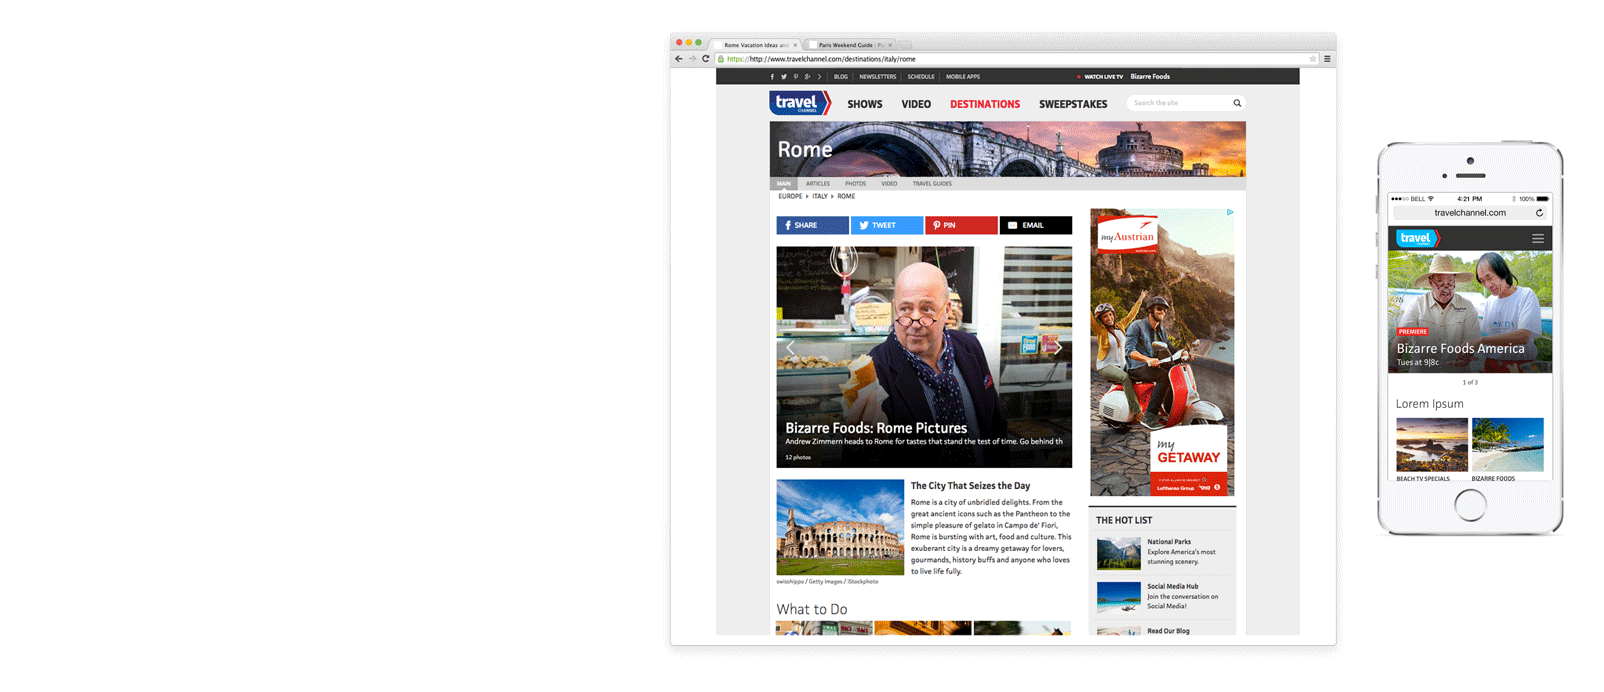Go to next slide in photo carousel
This screenshot has width=1604, height=692.
[1058, 348]
